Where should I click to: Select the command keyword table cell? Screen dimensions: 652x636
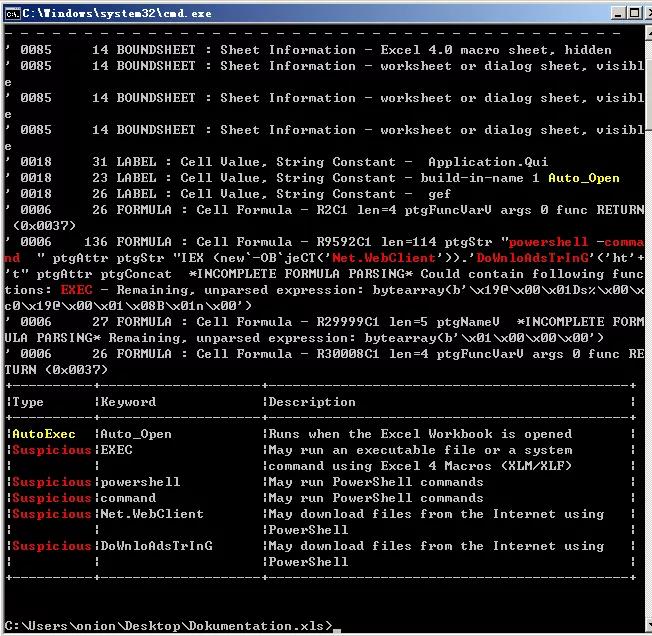[128, 498]
